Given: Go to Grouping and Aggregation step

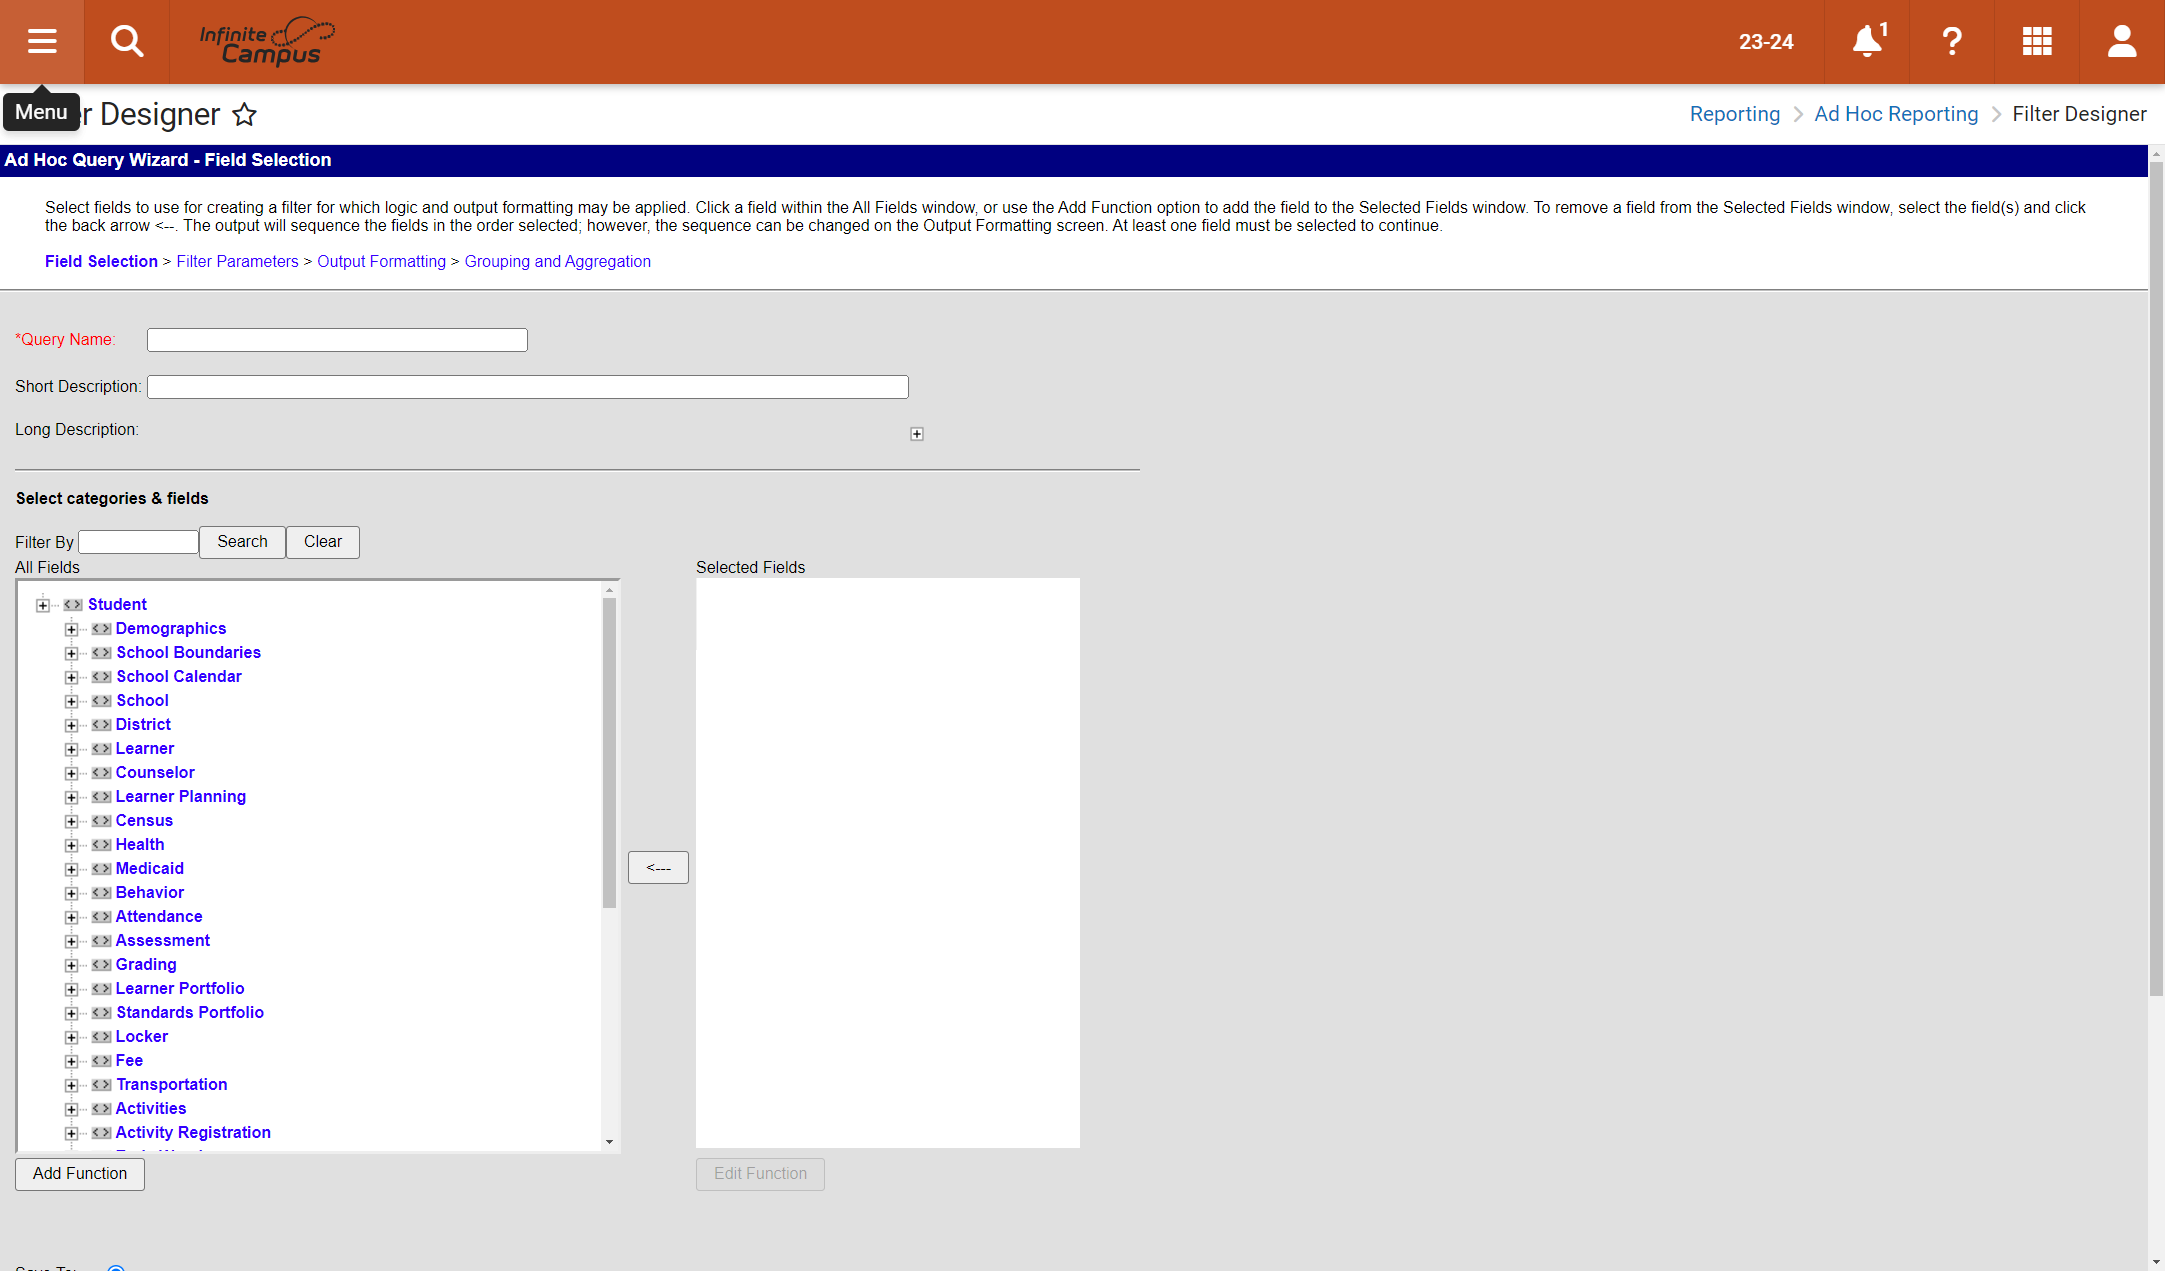Looking at the screenshot, I should [x=557, y=261].
